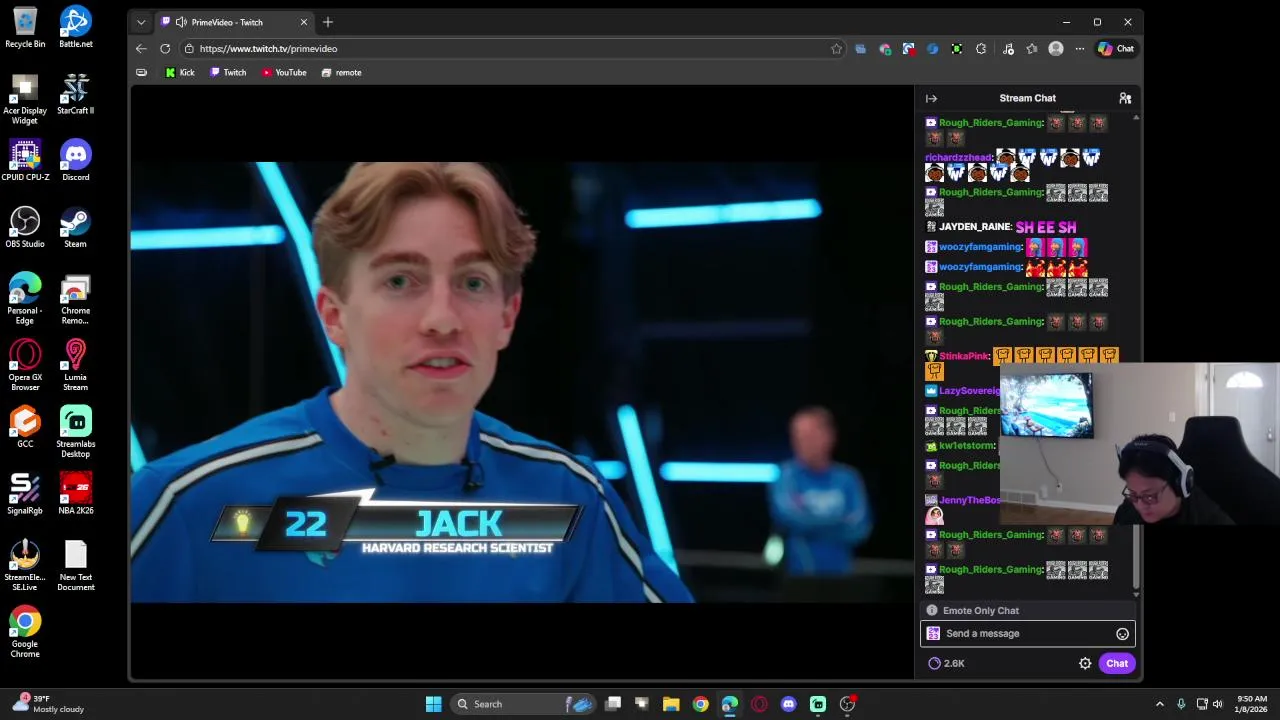Open browser Favorites list
This screenshot has height=720, width=1280.
point(1032,48)
